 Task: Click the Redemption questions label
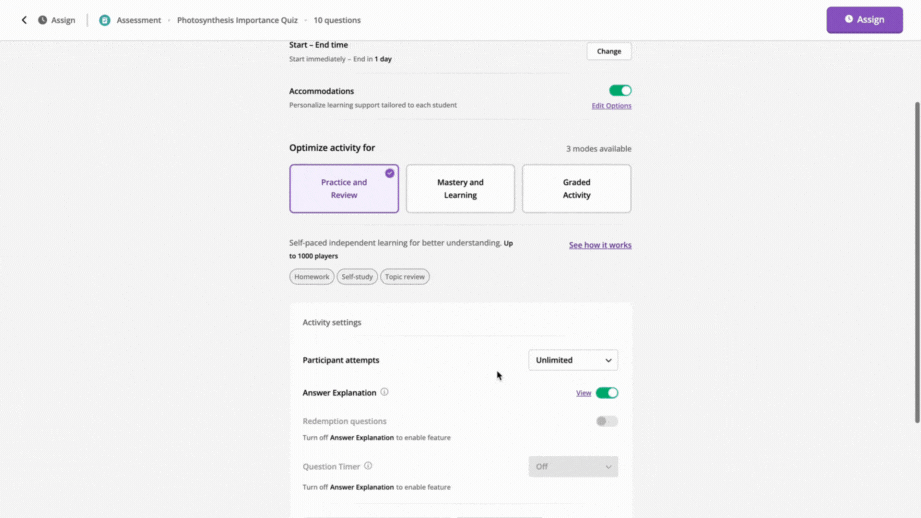[x=344, y=421]
